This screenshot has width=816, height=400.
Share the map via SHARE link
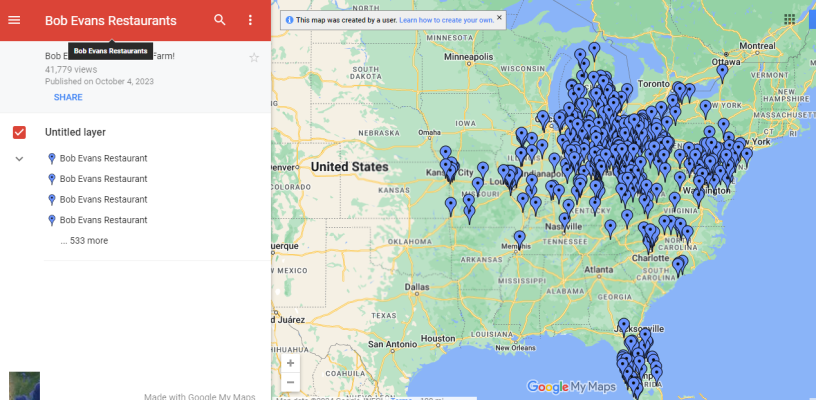(68, 97)
